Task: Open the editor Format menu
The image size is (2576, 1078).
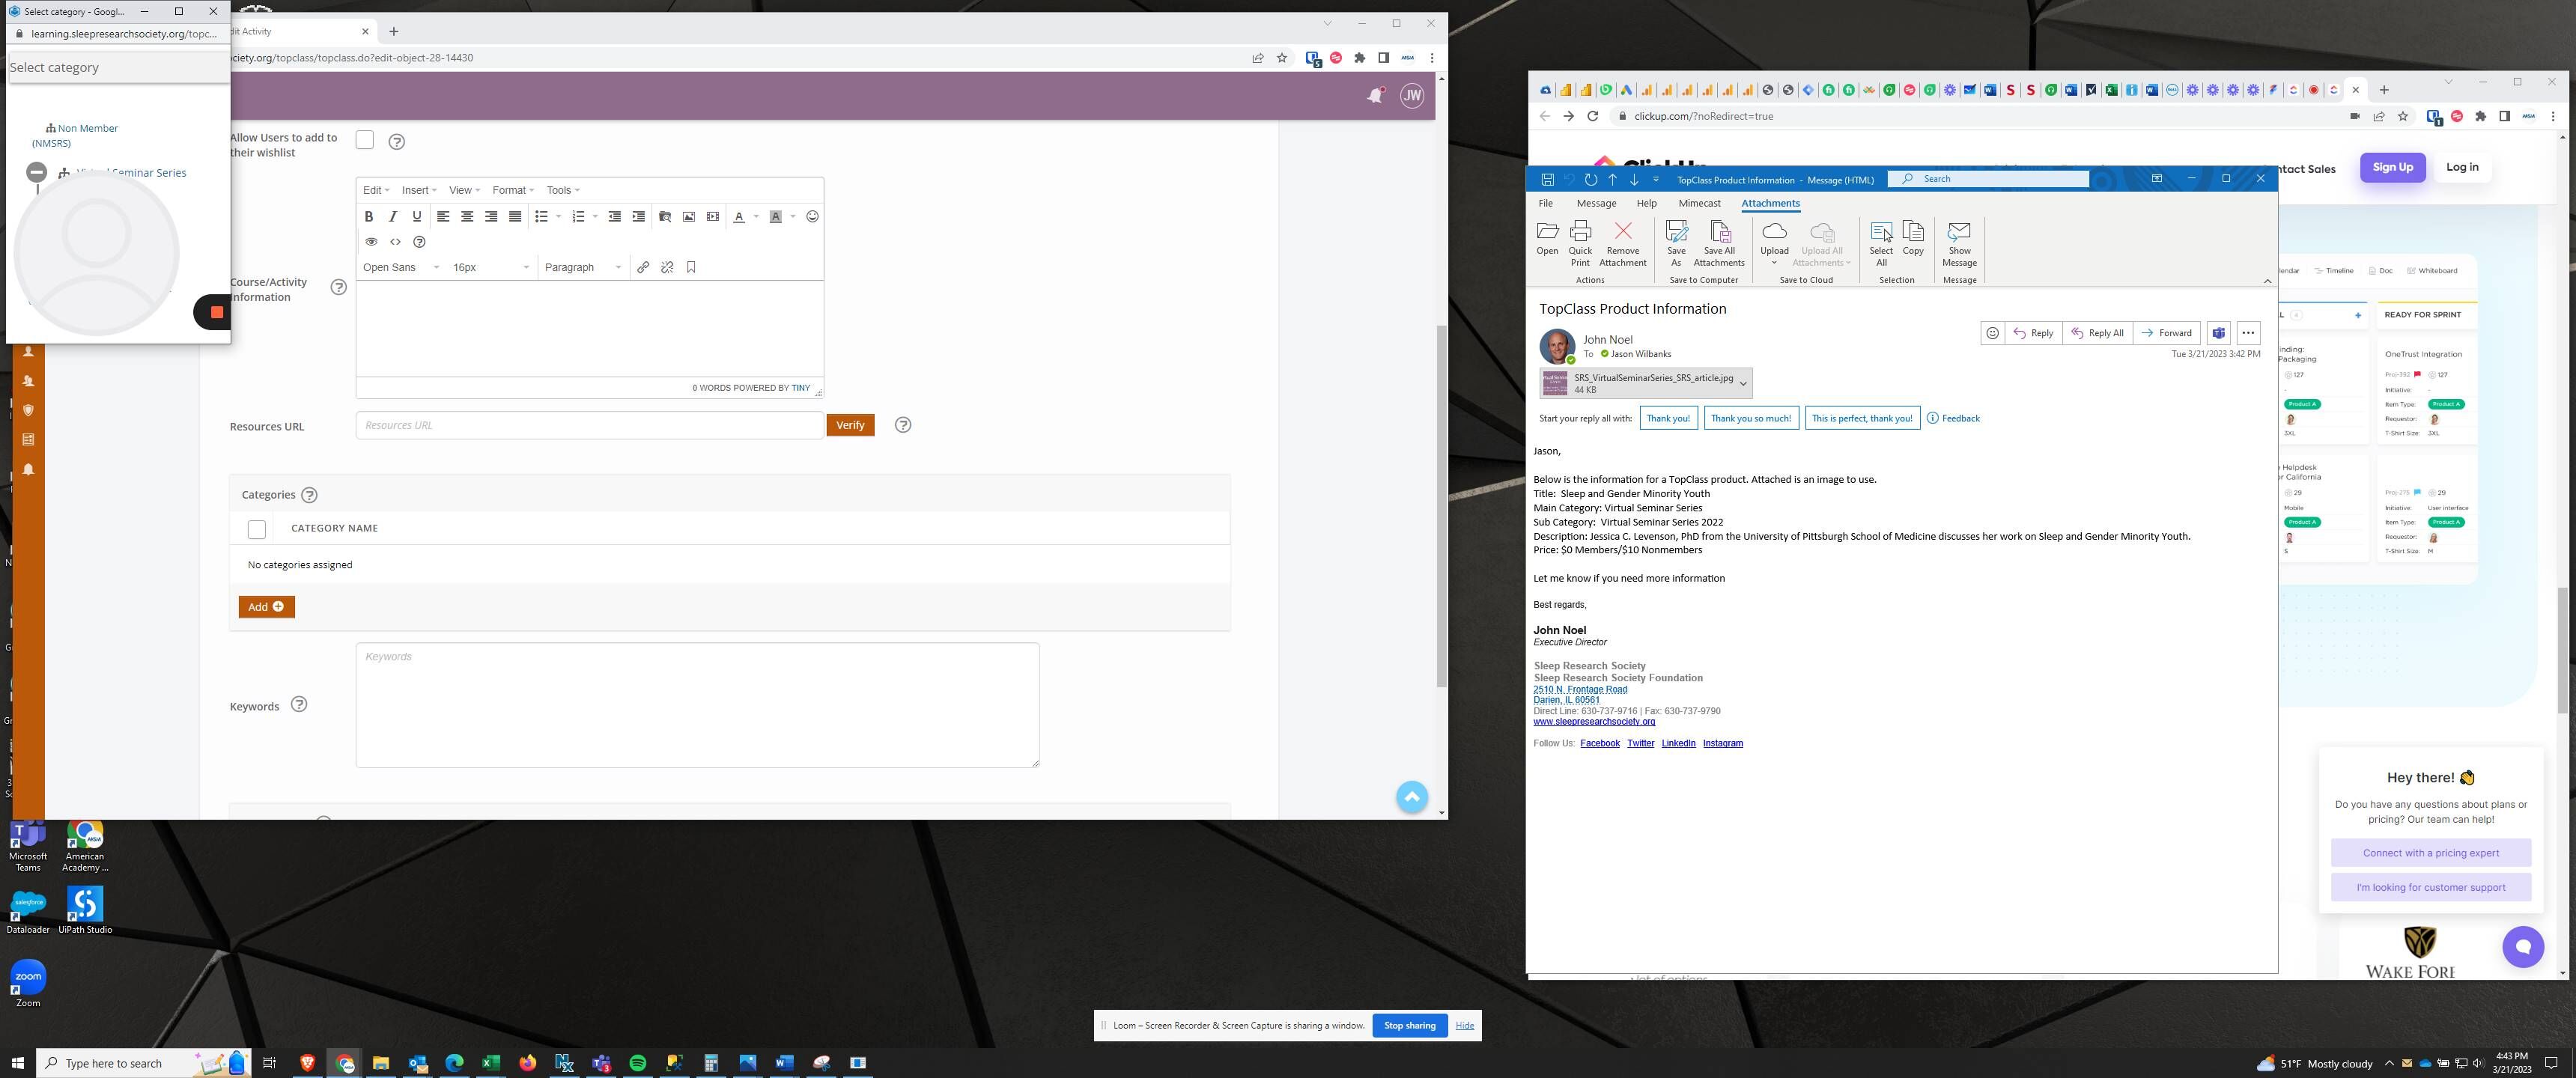Action: point(513,190)
